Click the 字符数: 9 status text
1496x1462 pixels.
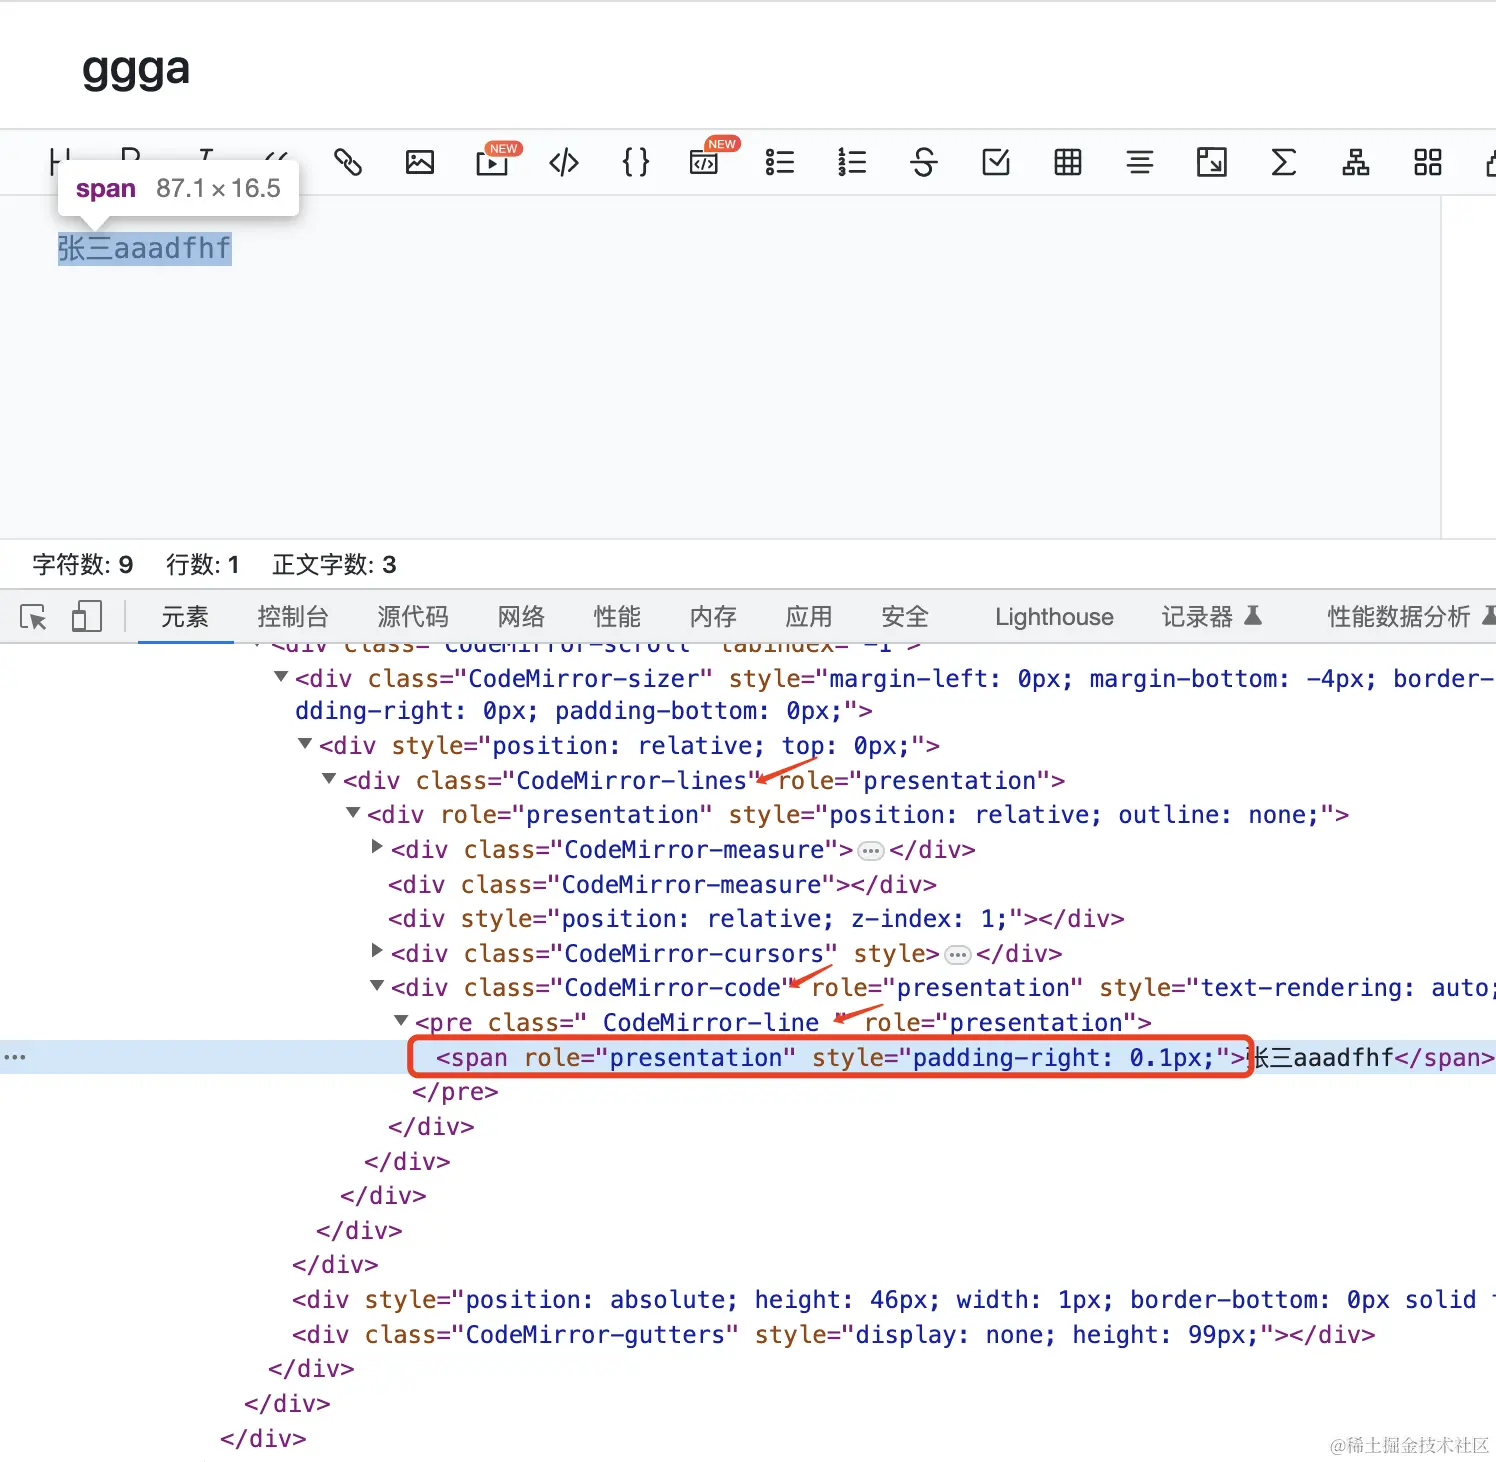[83, 565]
